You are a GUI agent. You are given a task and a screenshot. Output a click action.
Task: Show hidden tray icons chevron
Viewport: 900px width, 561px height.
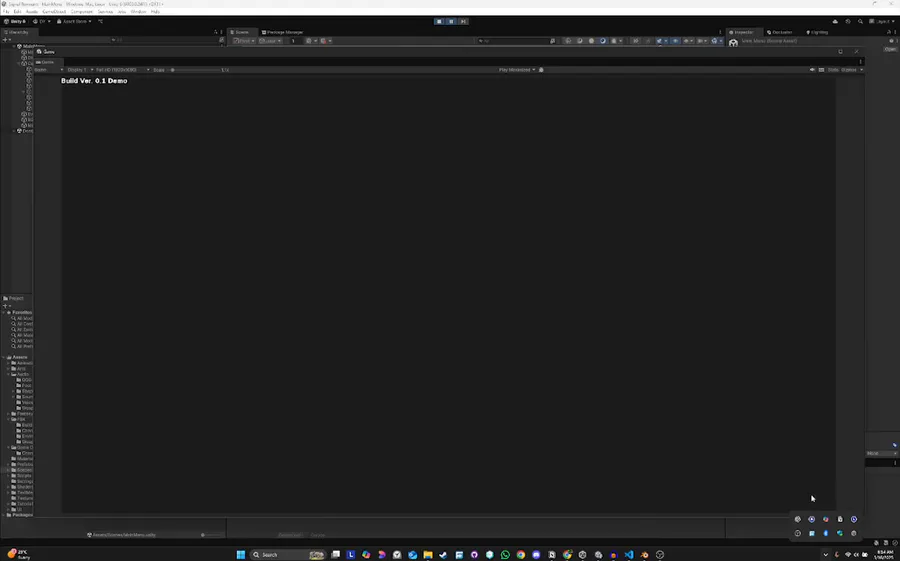coord(825,555)
